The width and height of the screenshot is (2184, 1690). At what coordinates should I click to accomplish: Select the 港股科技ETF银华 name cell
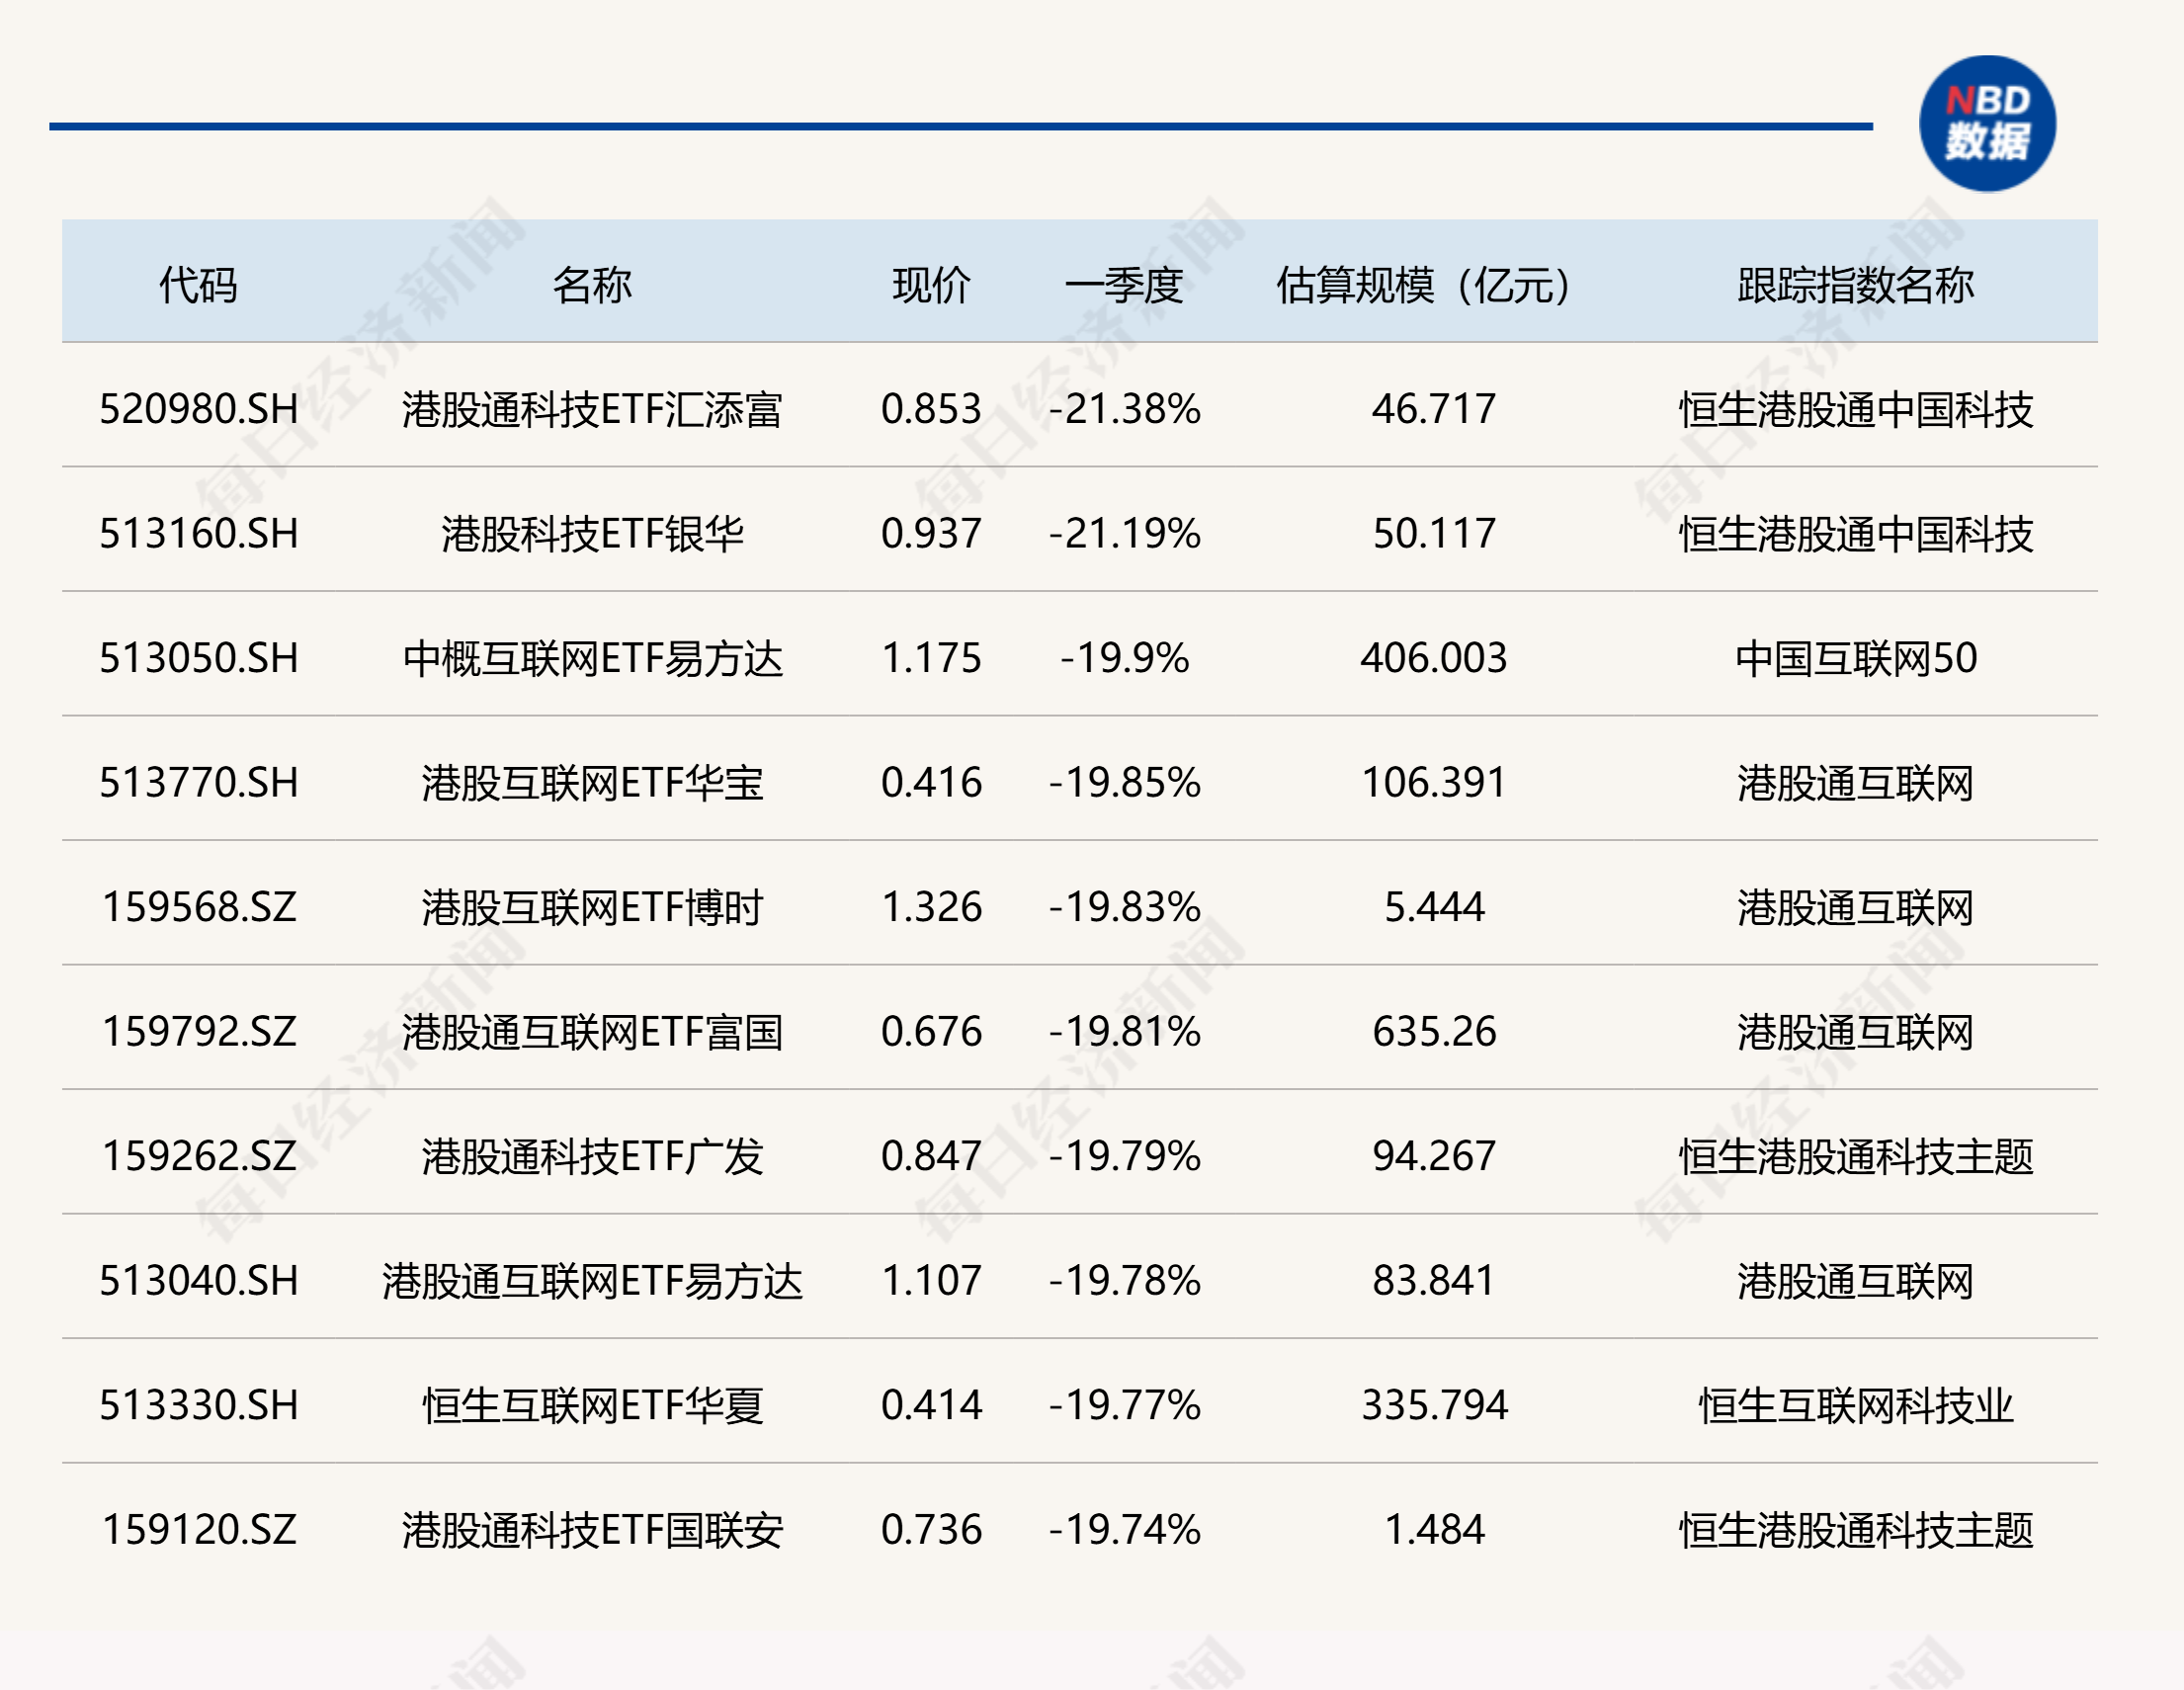click(592, 534)
